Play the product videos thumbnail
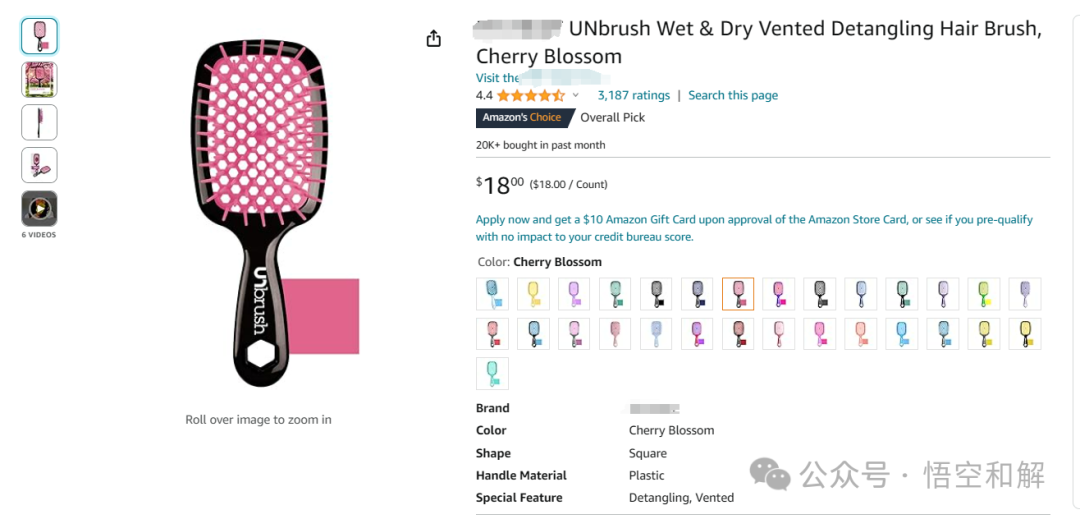1080x519 pixels. point(39,208)
